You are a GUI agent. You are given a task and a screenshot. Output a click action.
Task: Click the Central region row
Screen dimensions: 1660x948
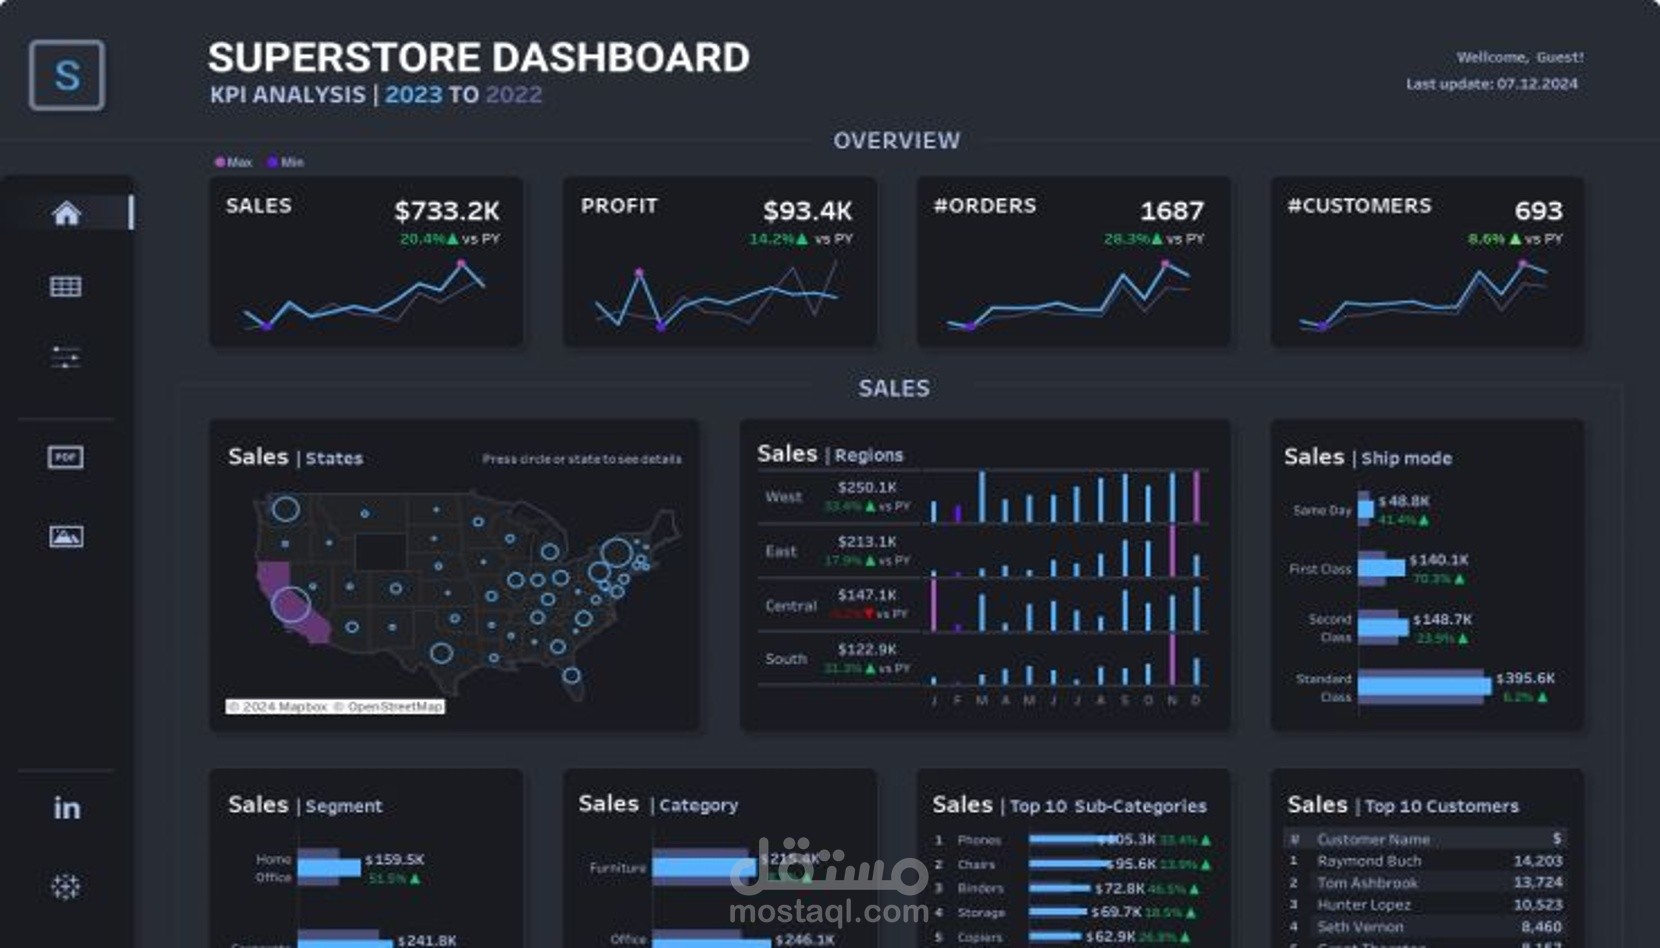pos(984,605)
